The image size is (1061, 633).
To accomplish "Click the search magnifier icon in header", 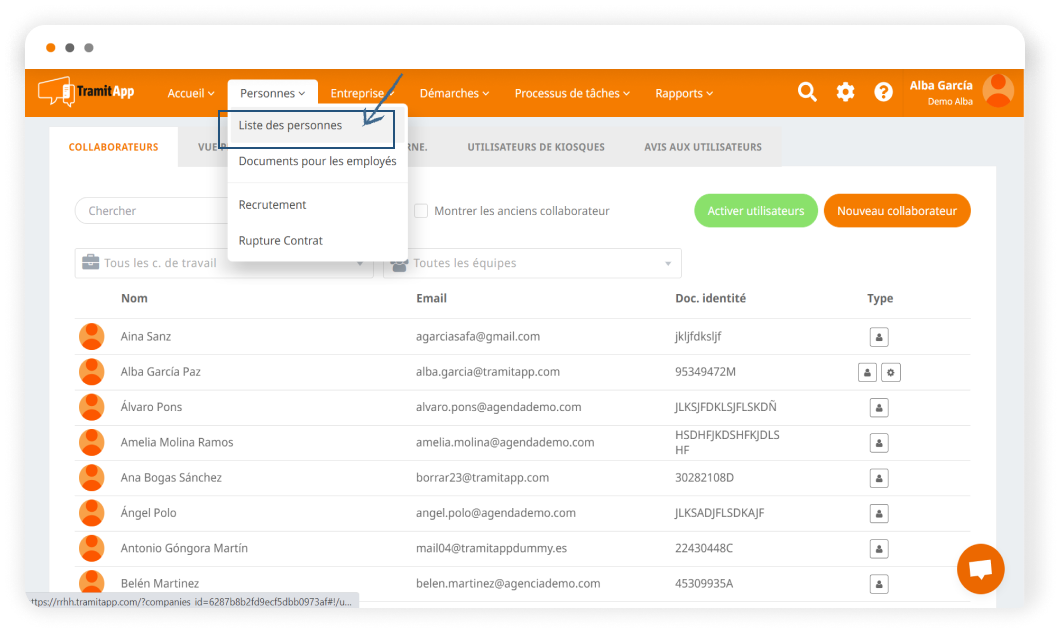I will [807, 92].
